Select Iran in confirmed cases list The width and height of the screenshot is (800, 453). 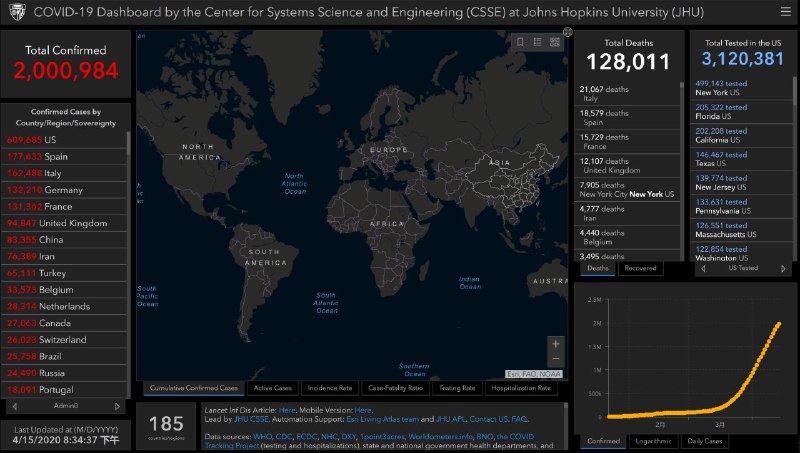(64, 257)
